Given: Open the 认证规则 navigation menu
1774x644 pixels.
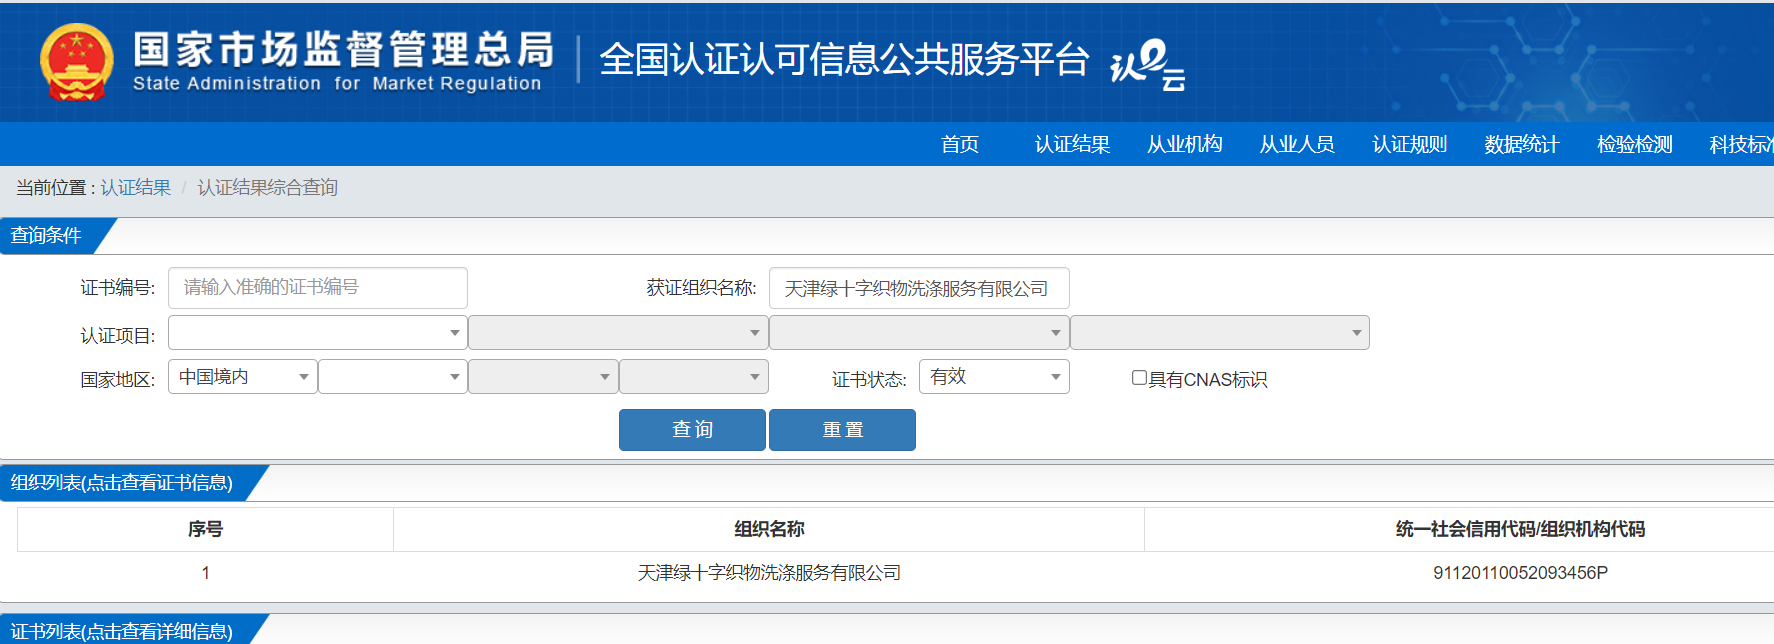Looking at the screenshot, I should coord(1410,144).
